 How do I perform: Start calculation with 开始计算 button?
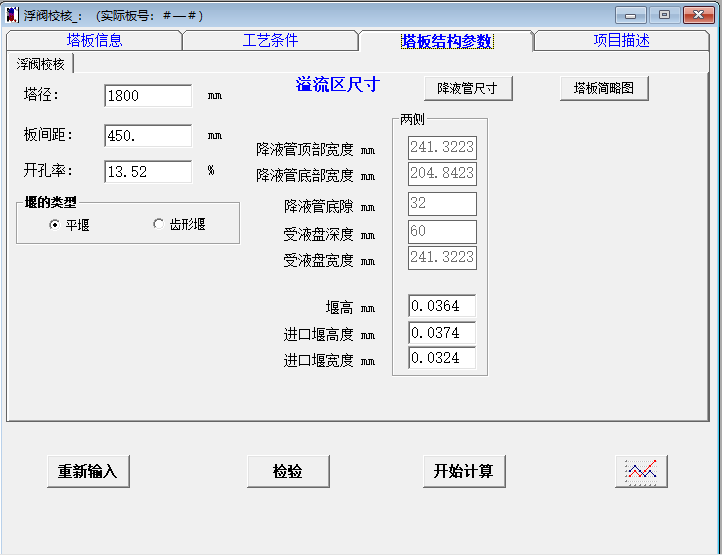point(464,471)
